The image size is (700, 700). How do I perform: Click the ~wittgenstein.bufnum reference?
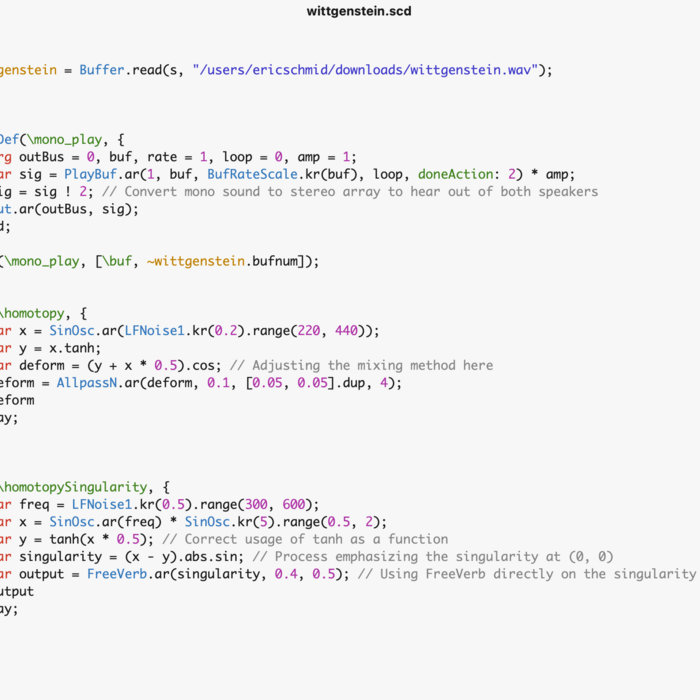tap(228, 261)
